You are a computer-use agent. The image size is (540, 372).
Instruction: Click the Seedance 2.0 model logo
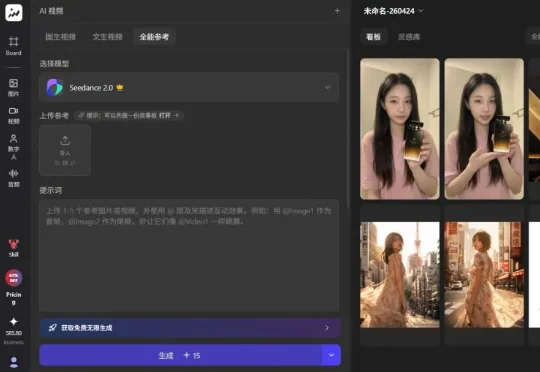pos(55,87)
